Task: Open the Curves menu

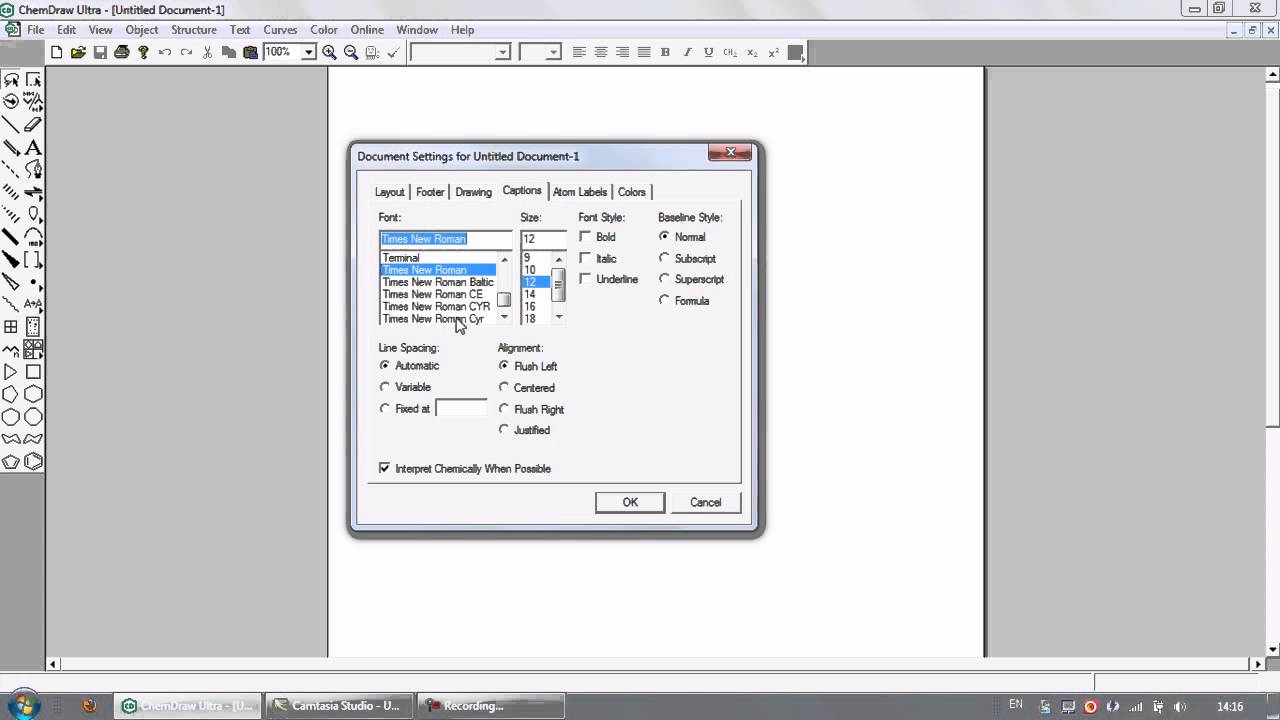Action: 280,30
